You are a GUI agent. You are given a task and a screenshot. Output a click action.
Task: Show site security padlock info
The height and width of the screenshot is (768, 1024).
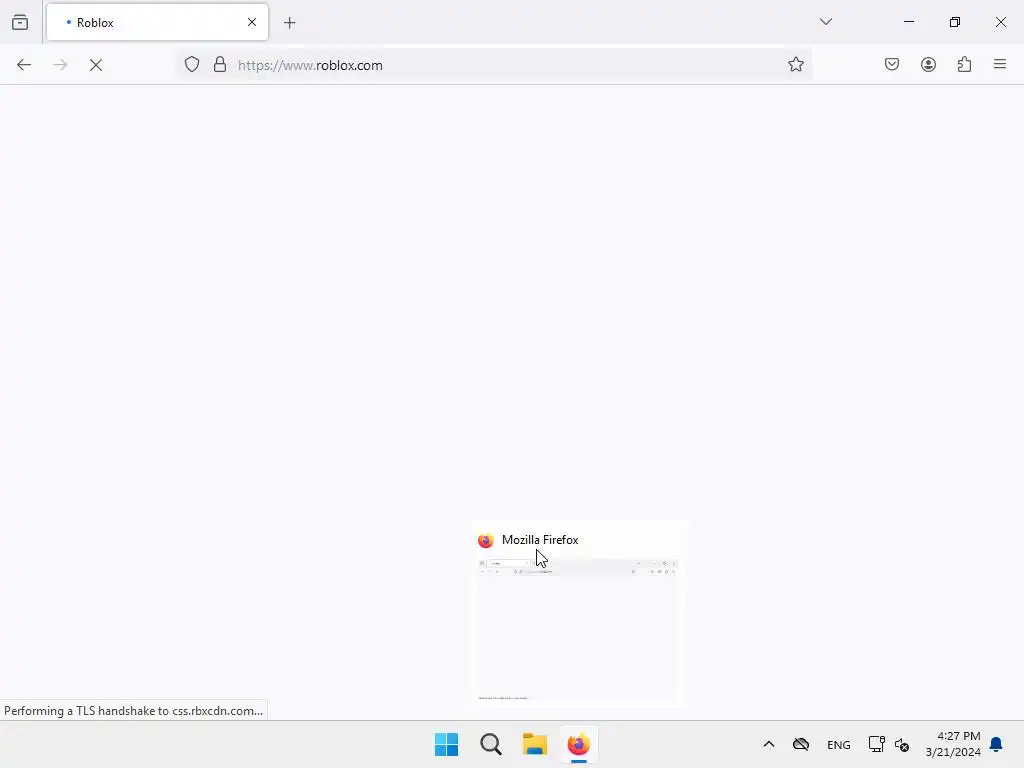point(220,65)
